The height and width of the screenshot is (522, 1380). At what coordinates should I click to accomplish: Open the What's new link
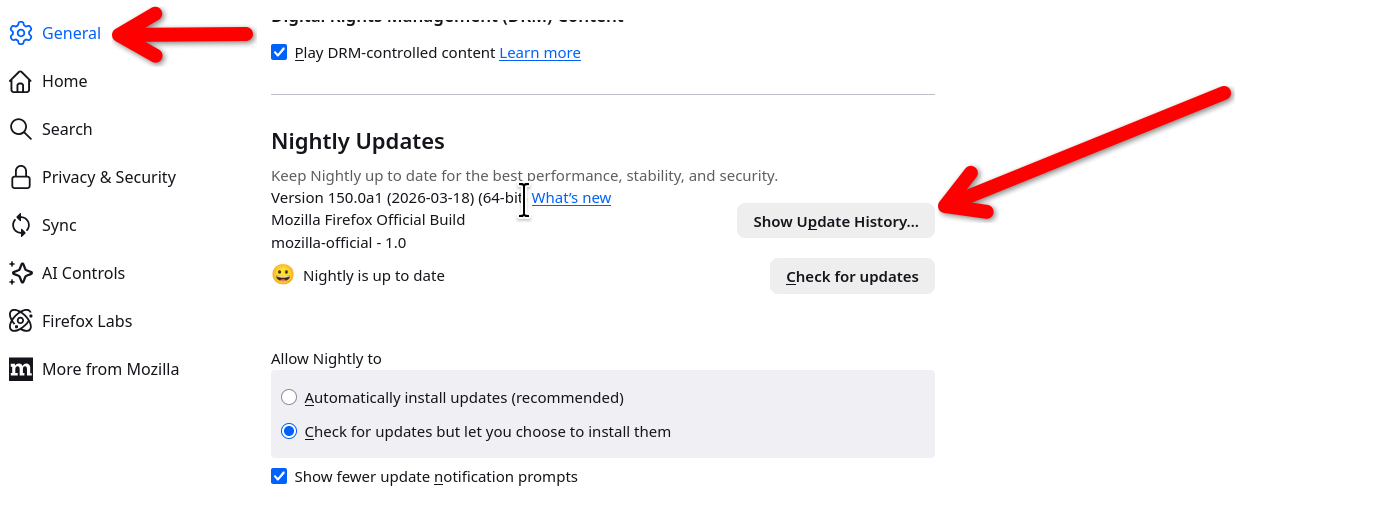point(571,198)
